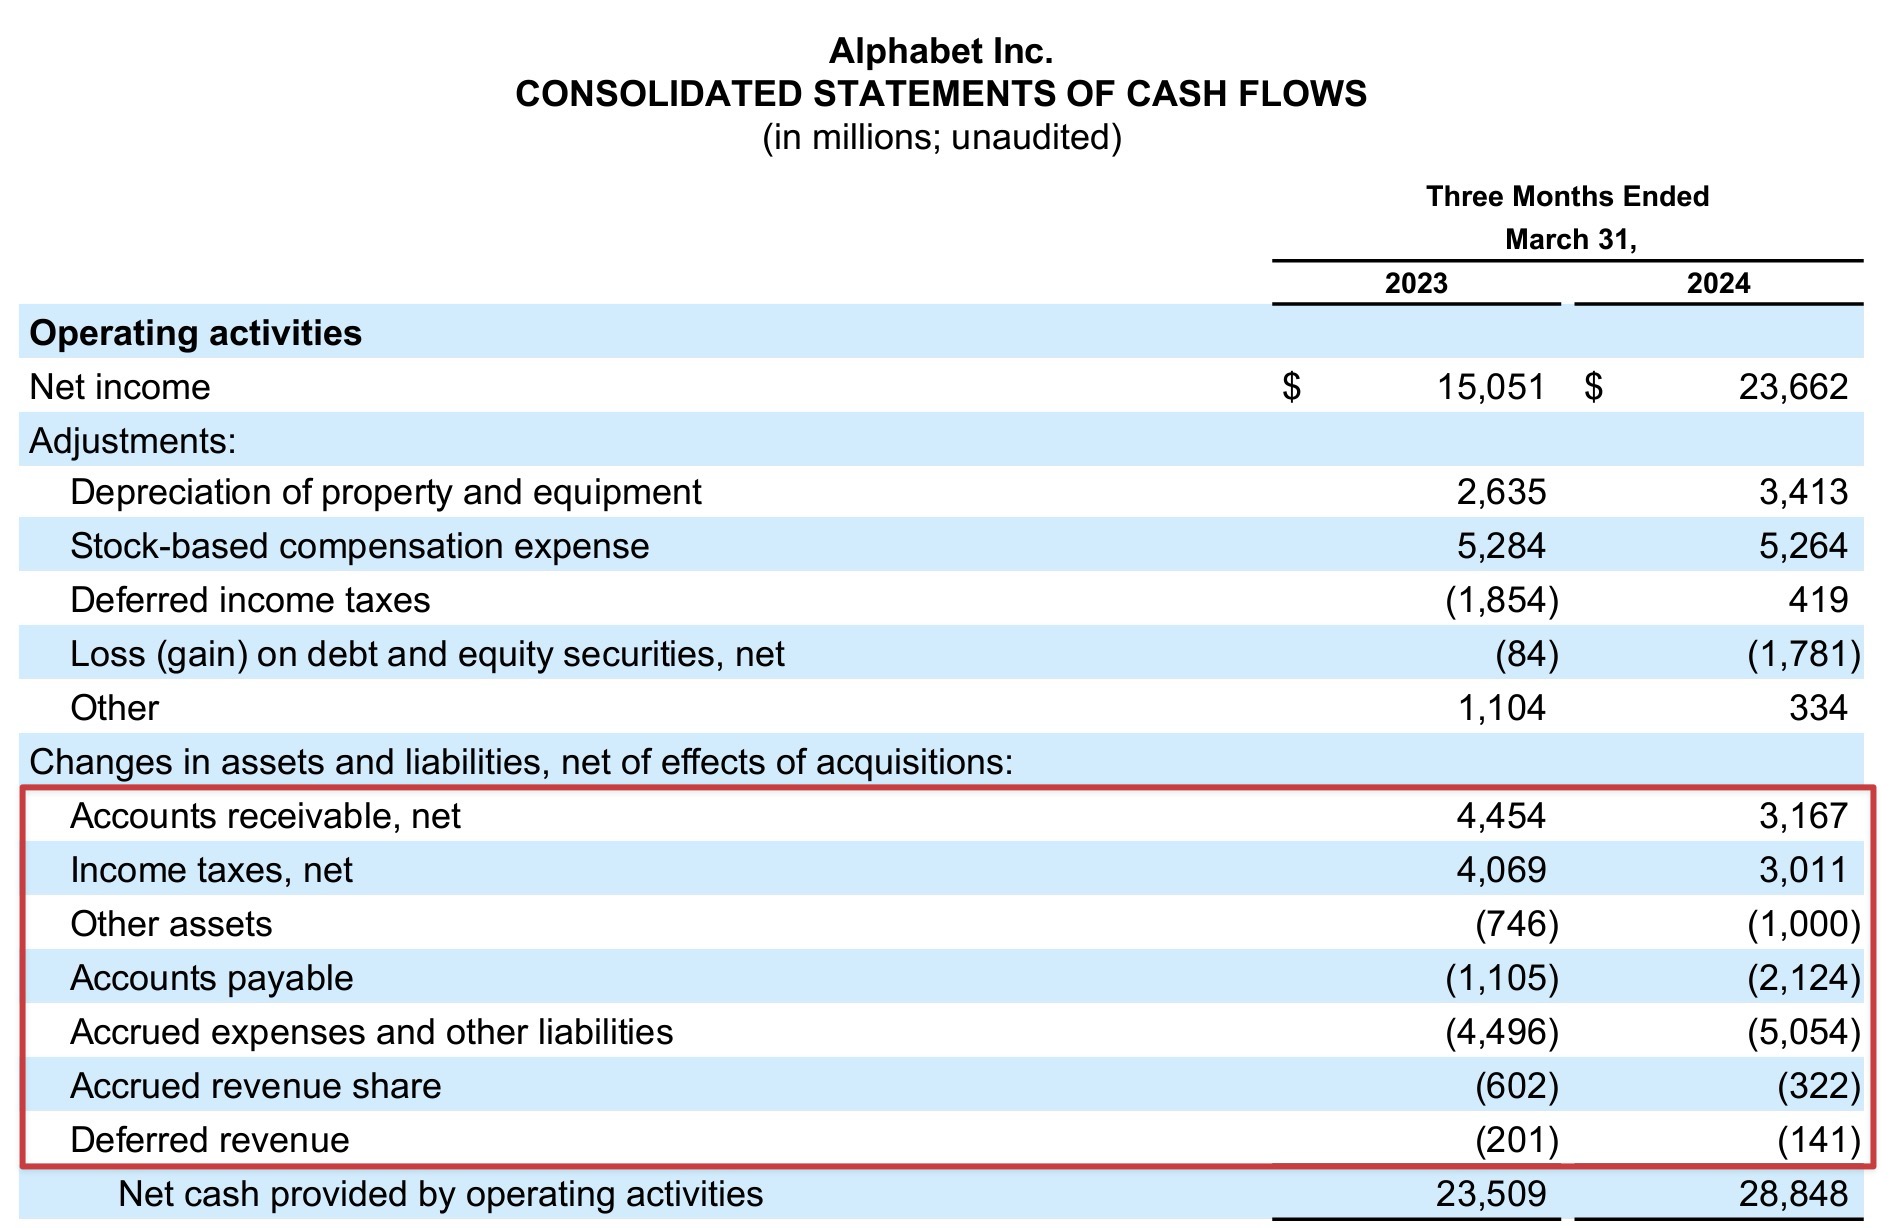
Task: Click '(in millions; unaudited)' subtitle
Action: (x=942, y=137)
